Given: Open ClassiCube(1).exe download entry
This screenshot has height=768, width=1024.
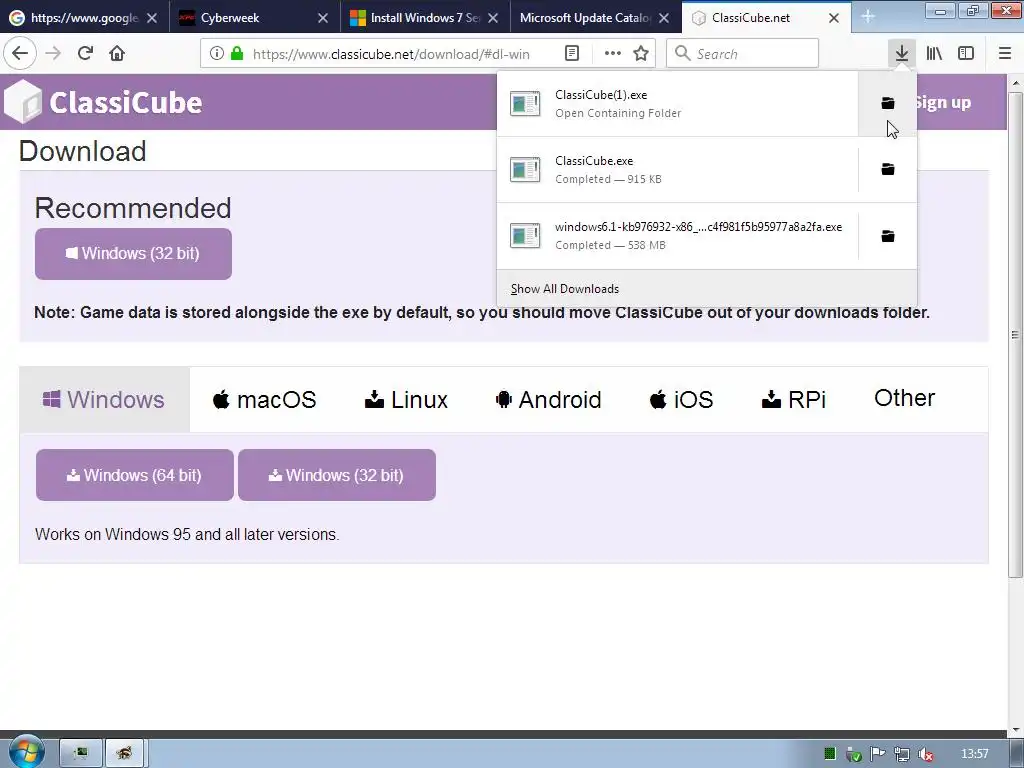Looking at the screenshot, I should 677,103.
